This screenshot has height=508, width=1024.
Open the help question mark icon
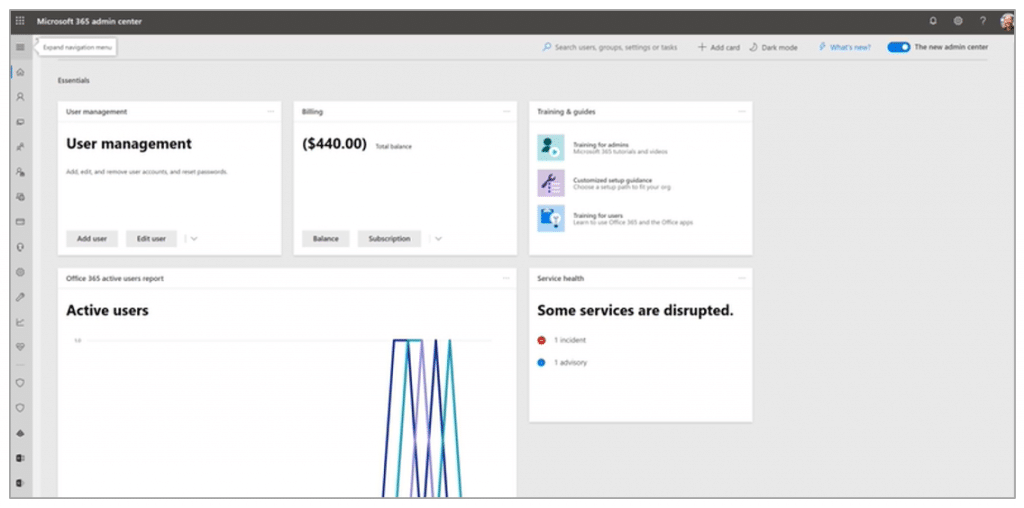tap(983, 21)
